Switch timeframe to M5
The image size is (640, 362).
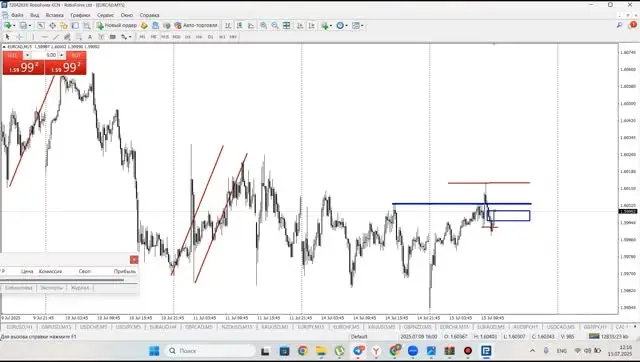[x=153, y=37]
